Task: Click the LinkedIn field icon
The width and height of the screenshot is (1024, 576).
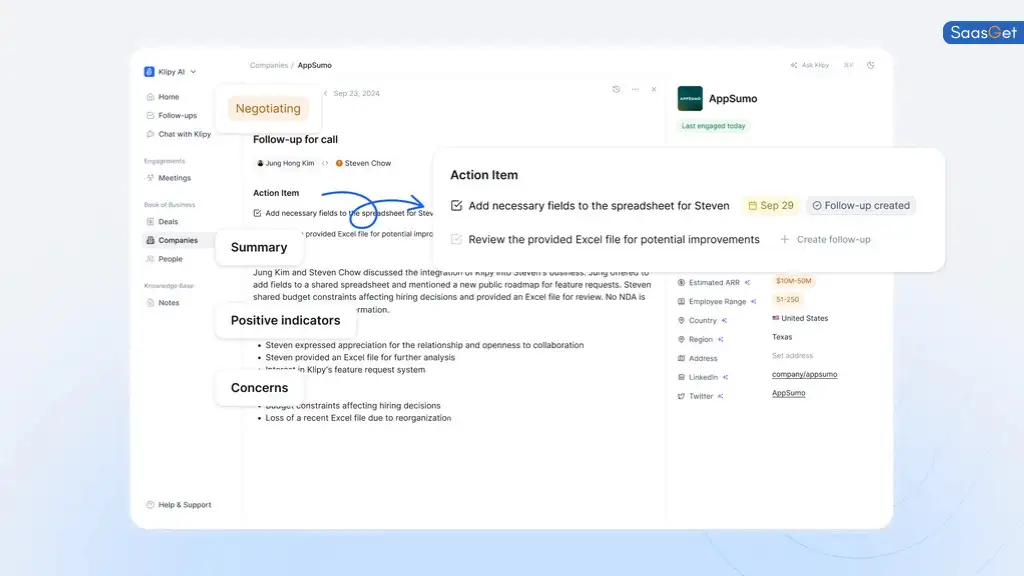Action: [x=681, y=377]
